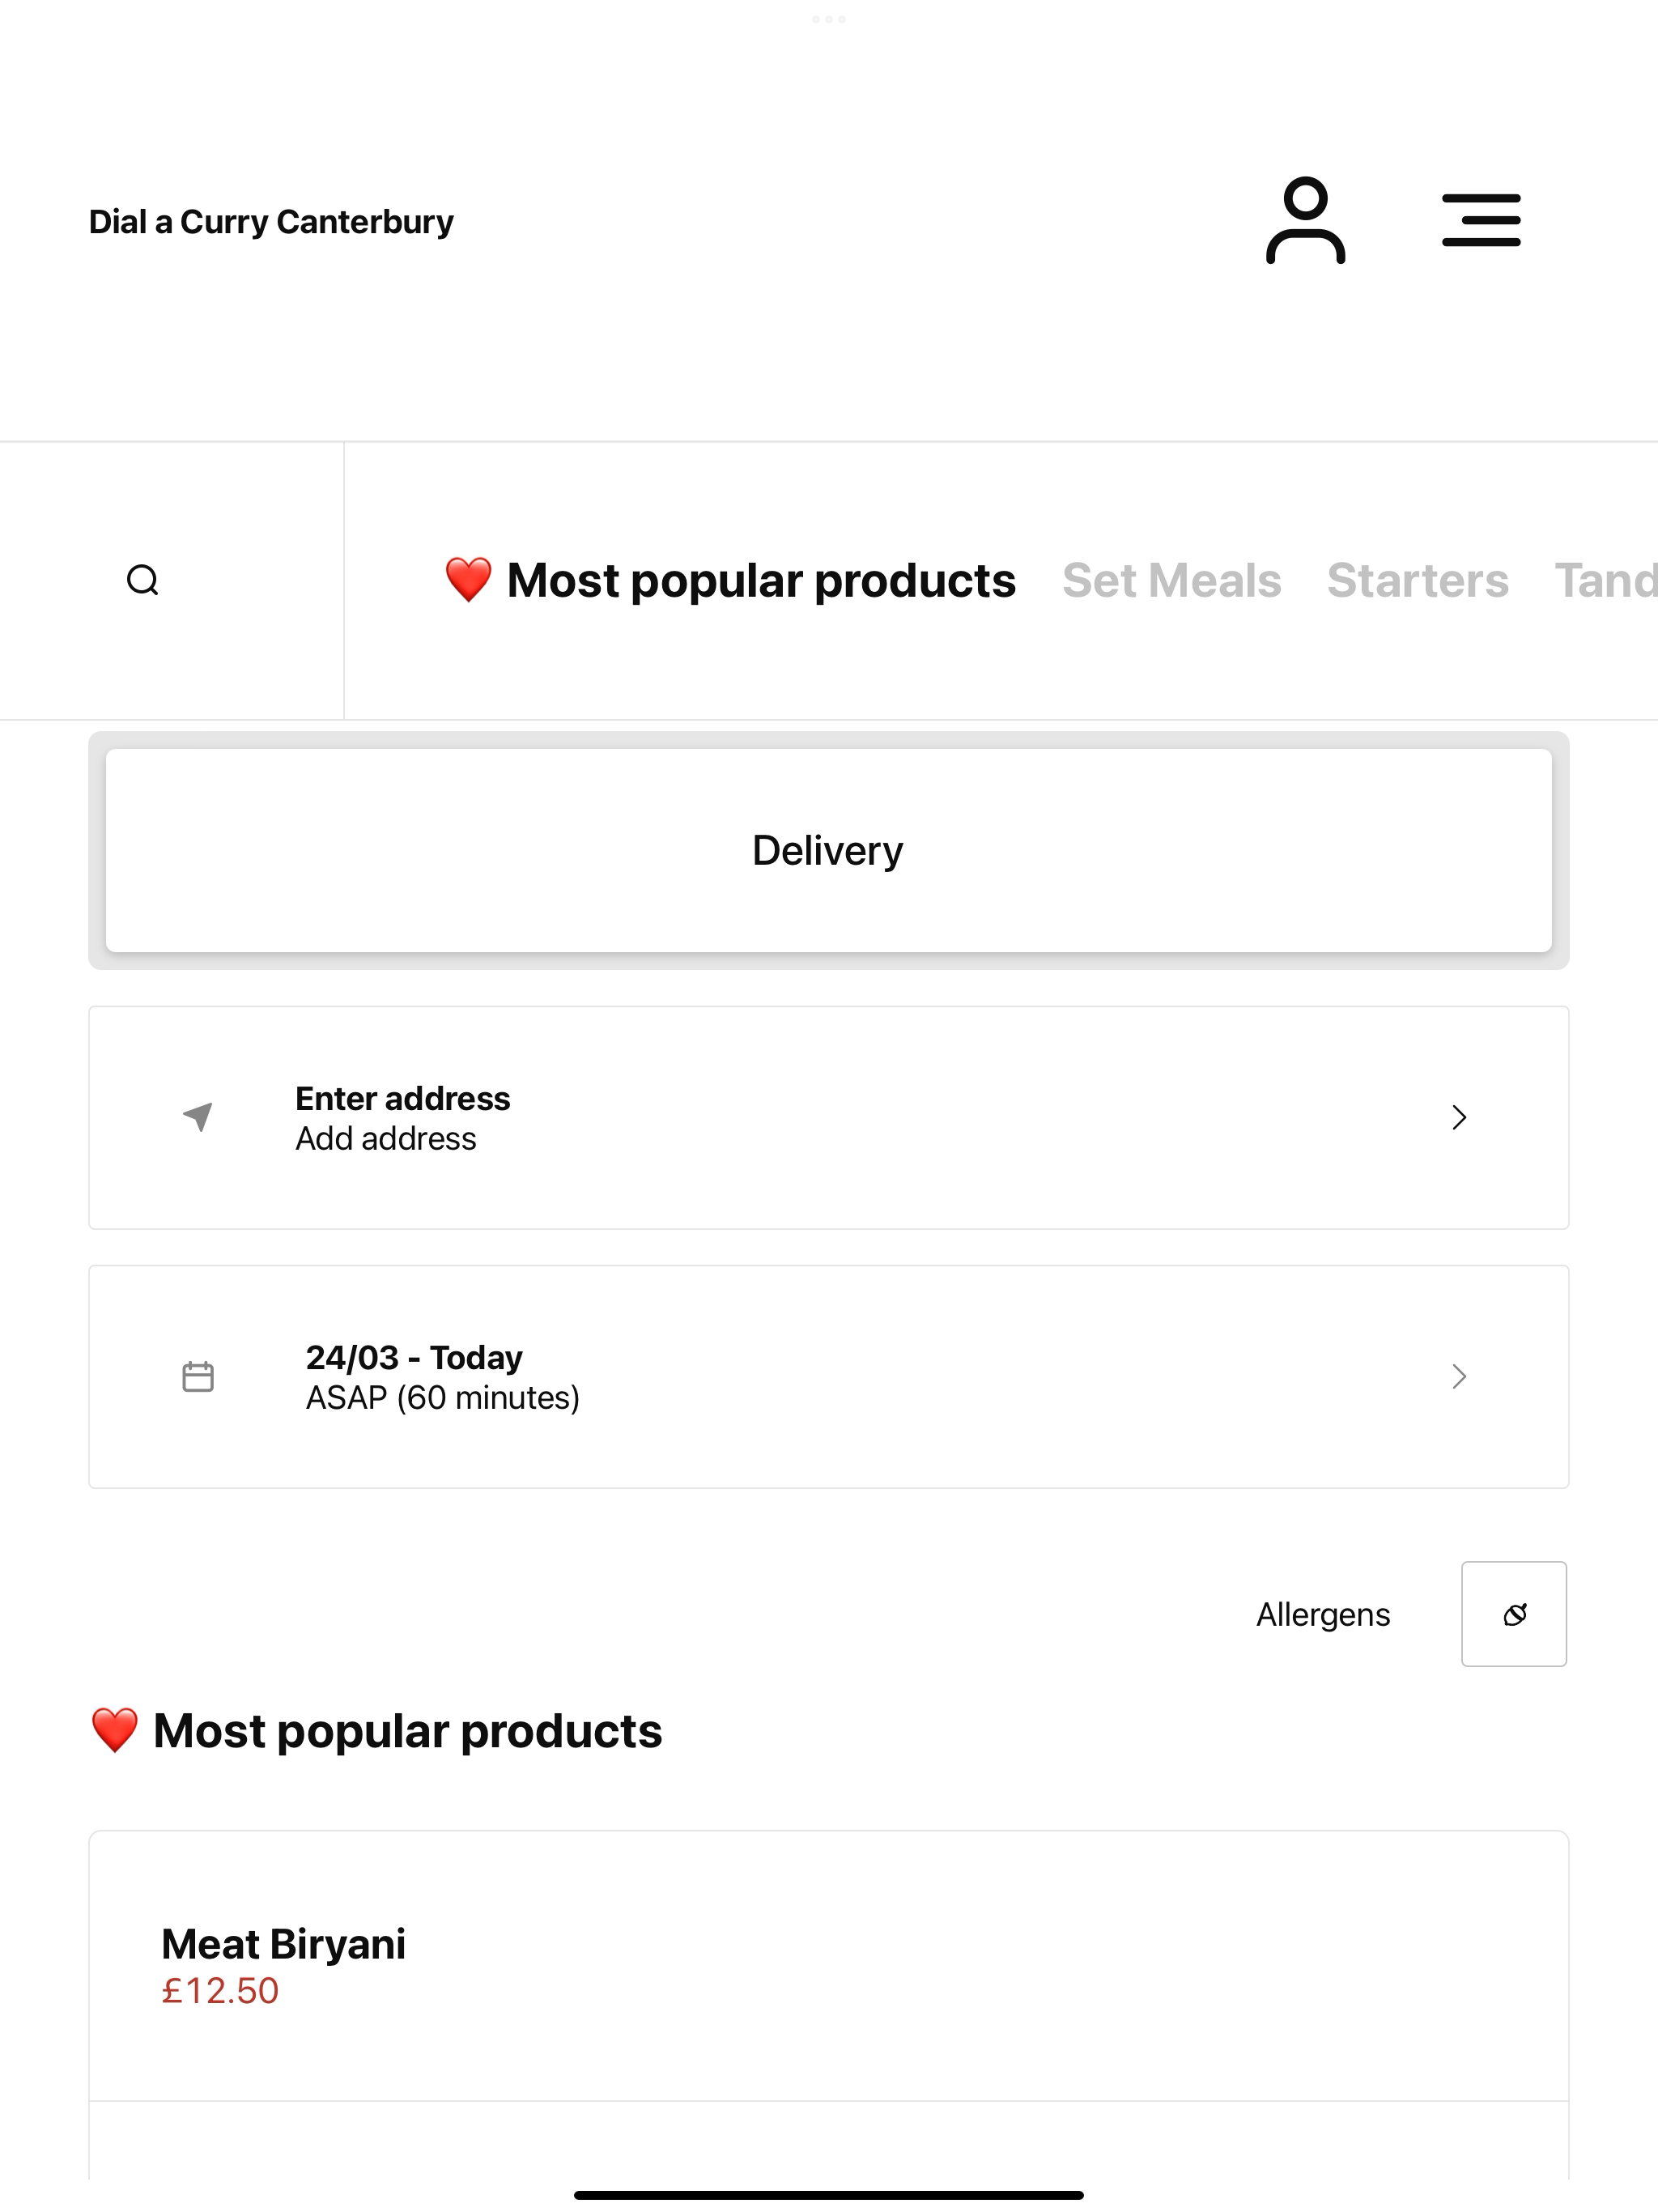Click the calendar icon for delivery date
The height and width of the screenshot is (2212, 1658).
pos(198,1377)
